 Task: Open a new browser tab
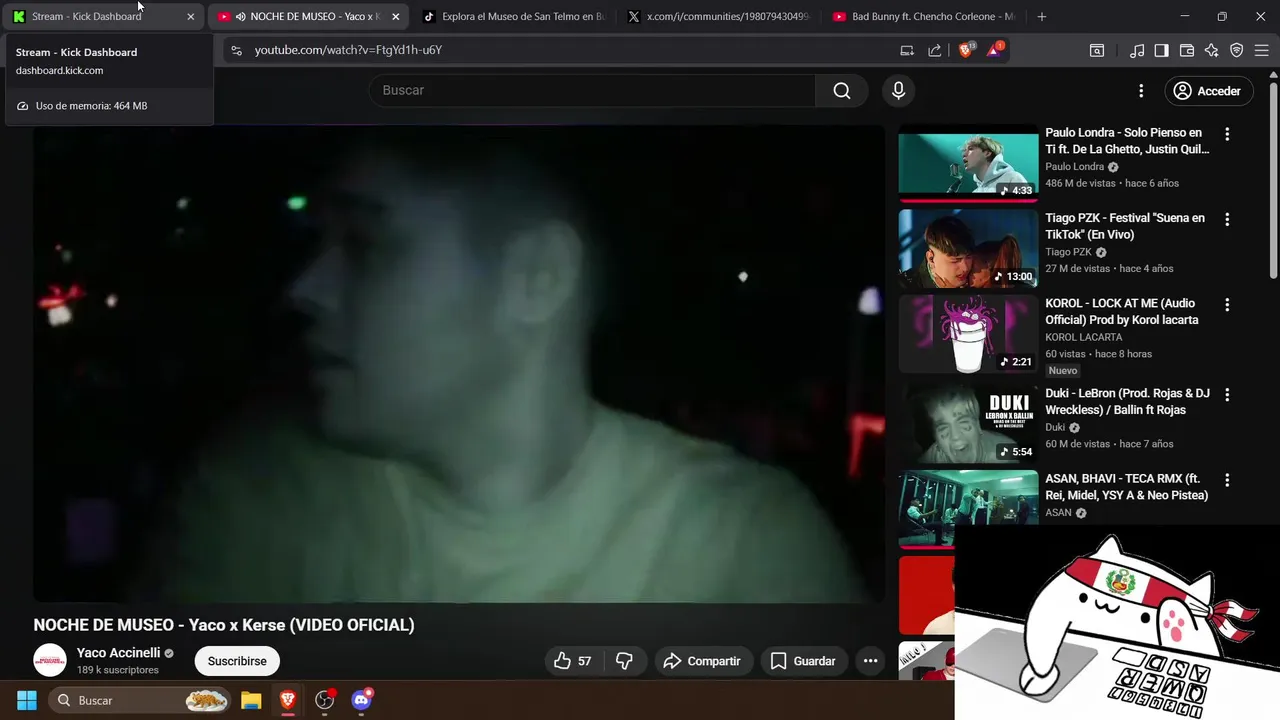[1042, 17]
